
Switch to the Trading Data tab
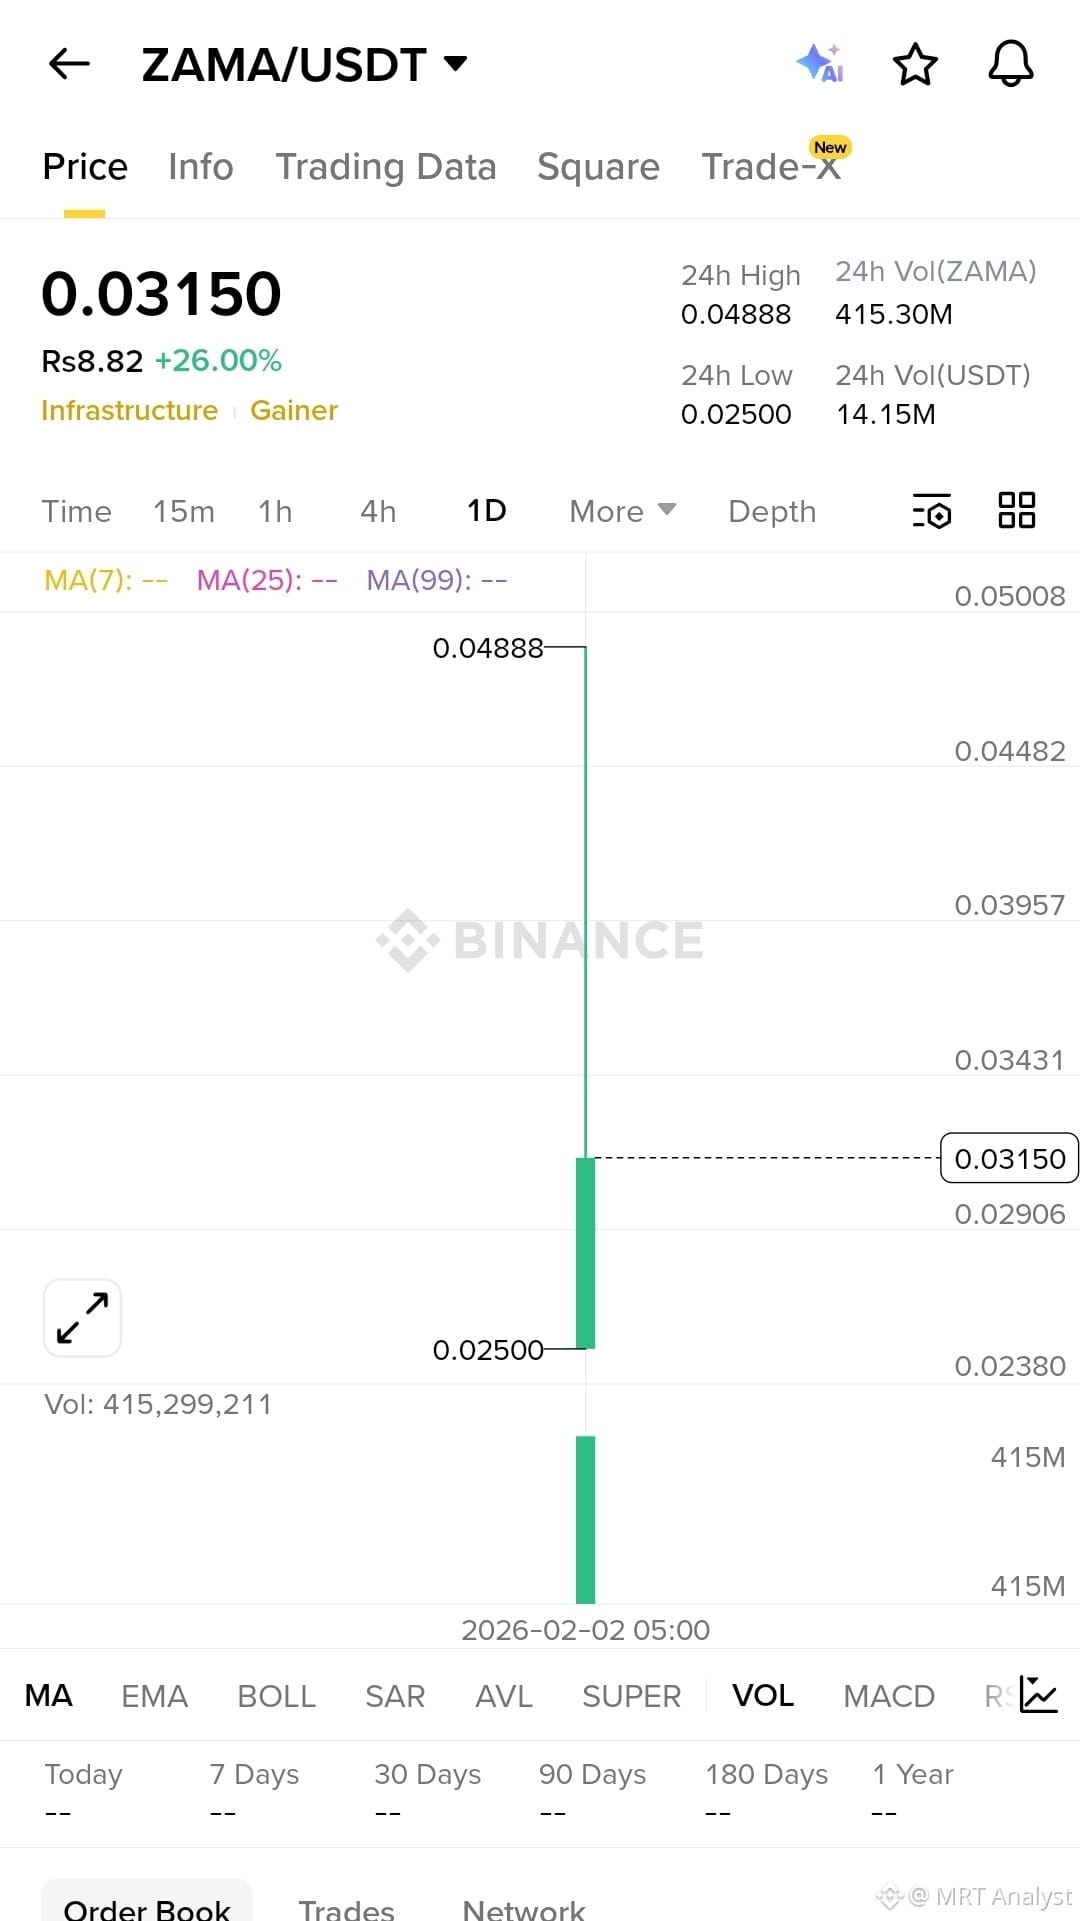(x=386, y=167)
